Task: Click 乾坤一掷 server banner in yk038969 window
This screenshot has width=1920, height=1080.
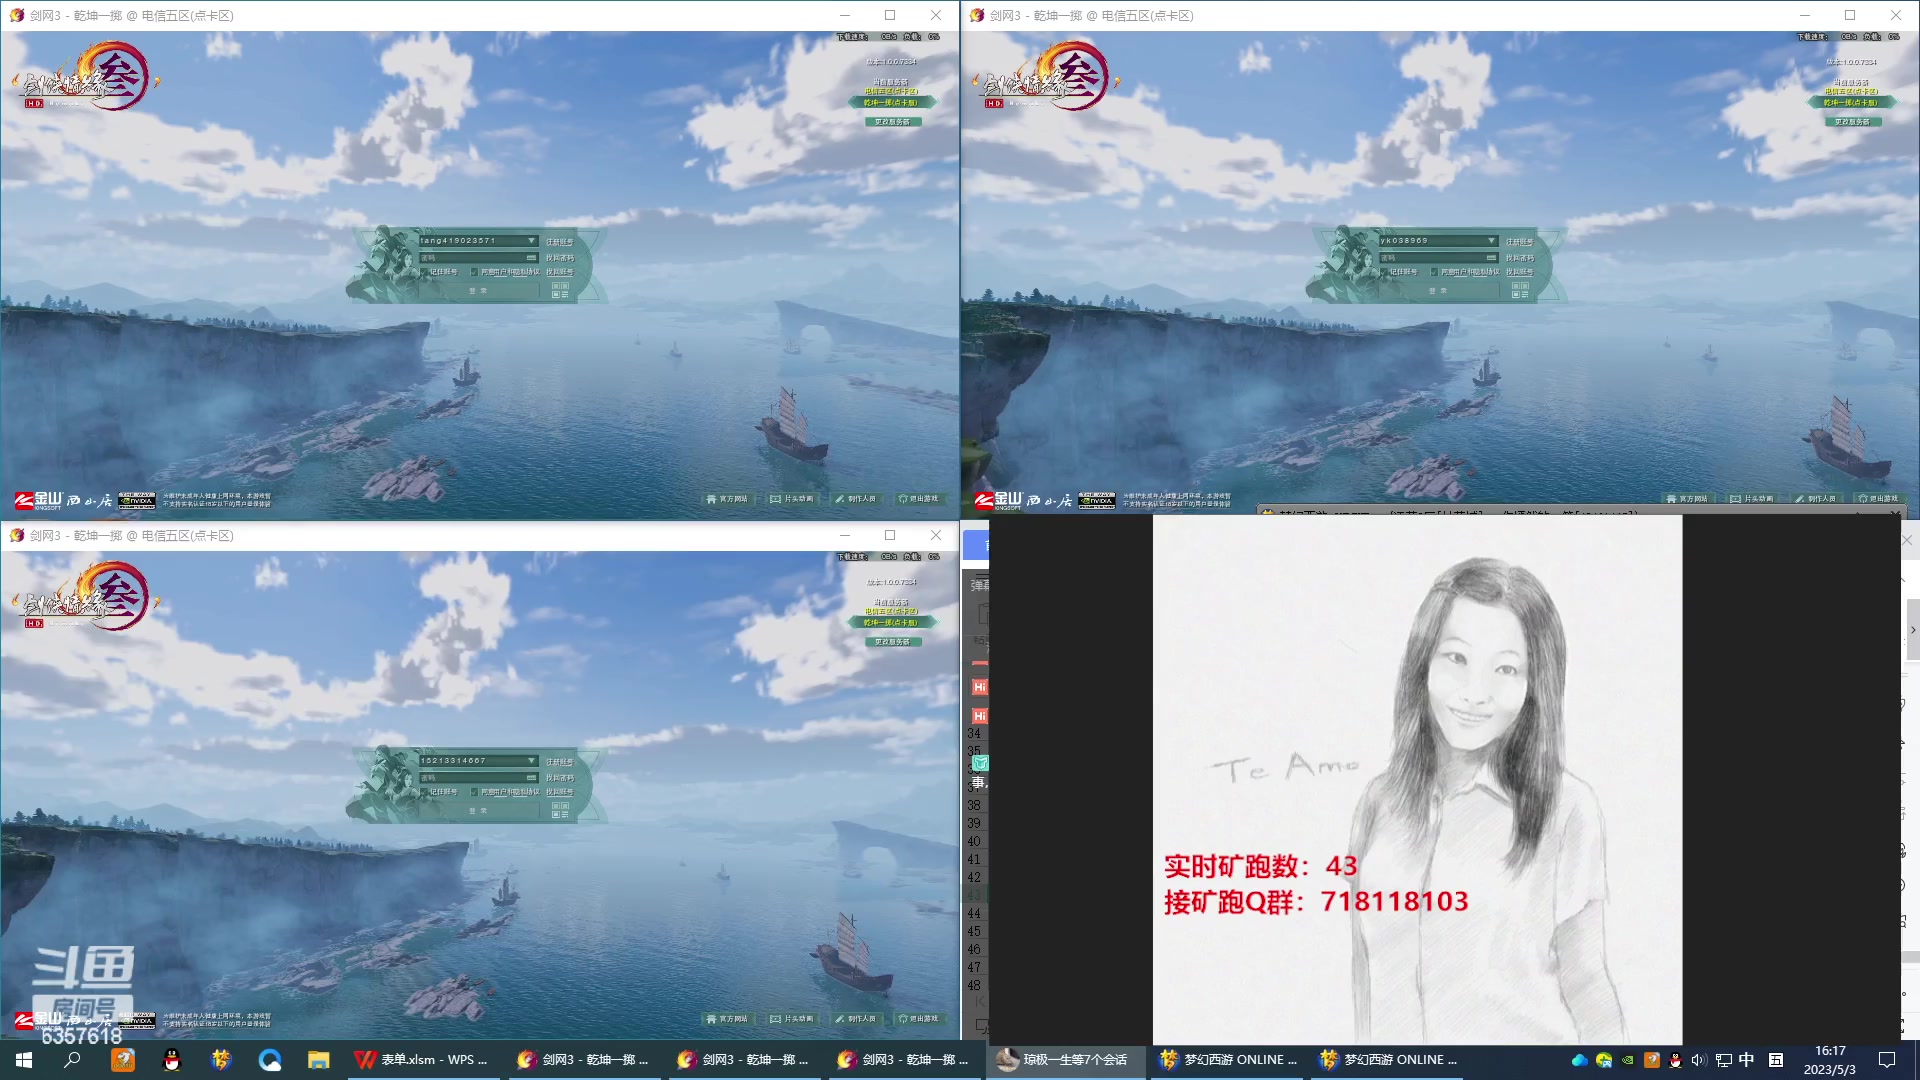Action: pos(1852,102)
